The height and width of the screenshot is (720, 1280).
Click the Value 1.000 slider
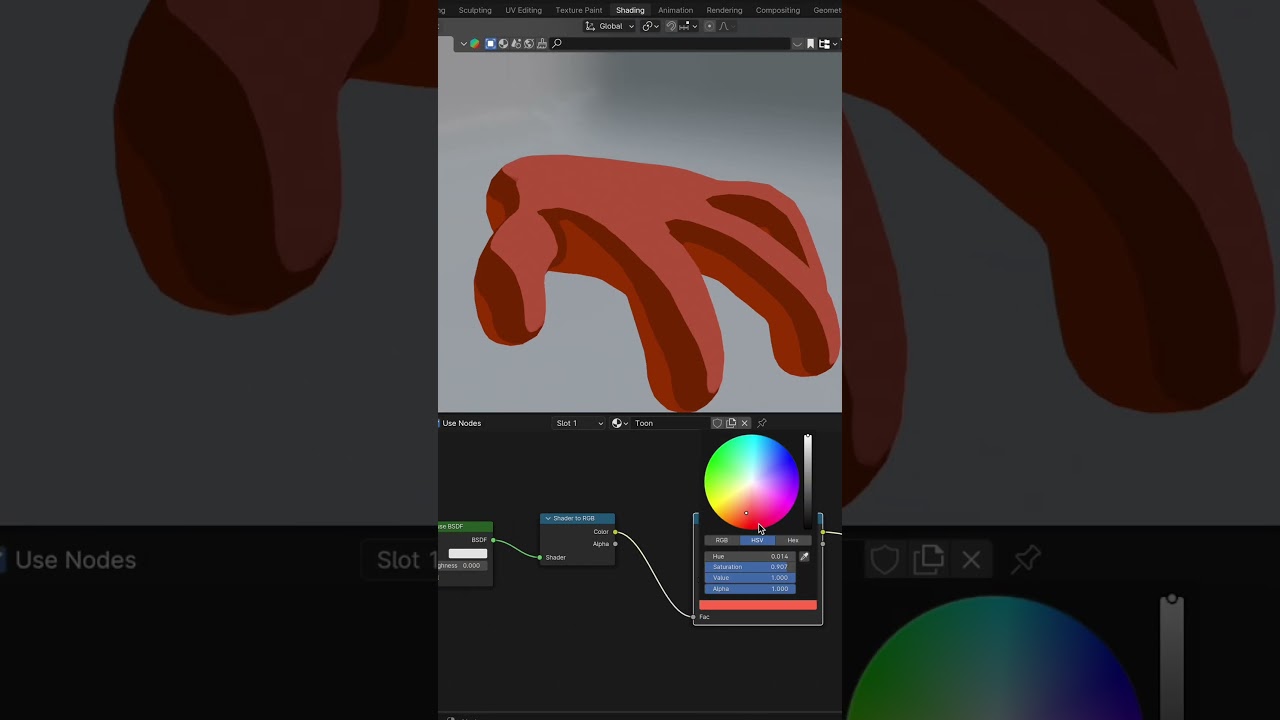tap(750, 578)
